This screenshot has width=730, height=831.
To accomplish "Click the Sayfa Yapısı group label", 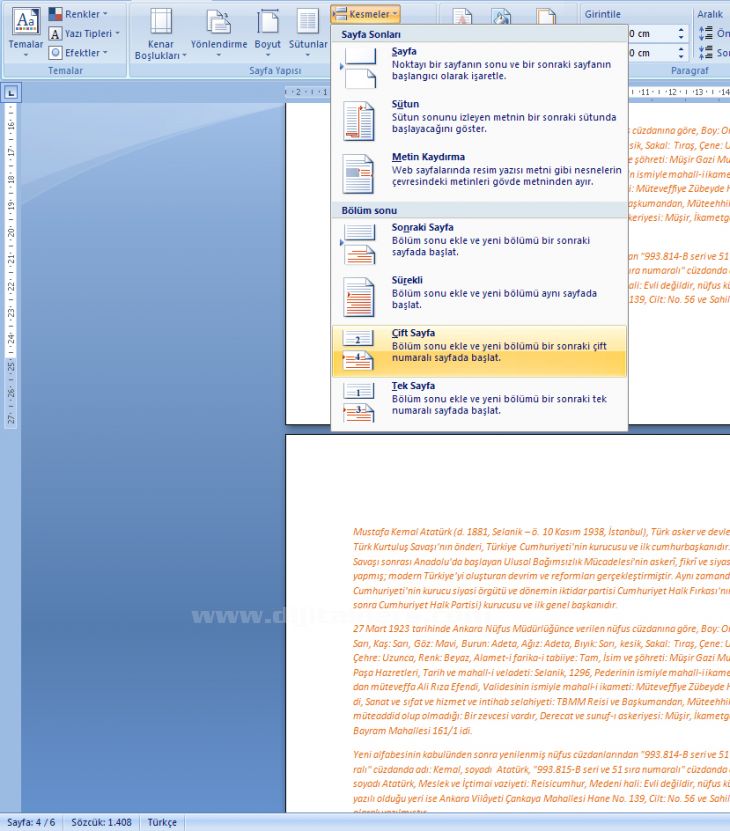I will pos(275,70).
